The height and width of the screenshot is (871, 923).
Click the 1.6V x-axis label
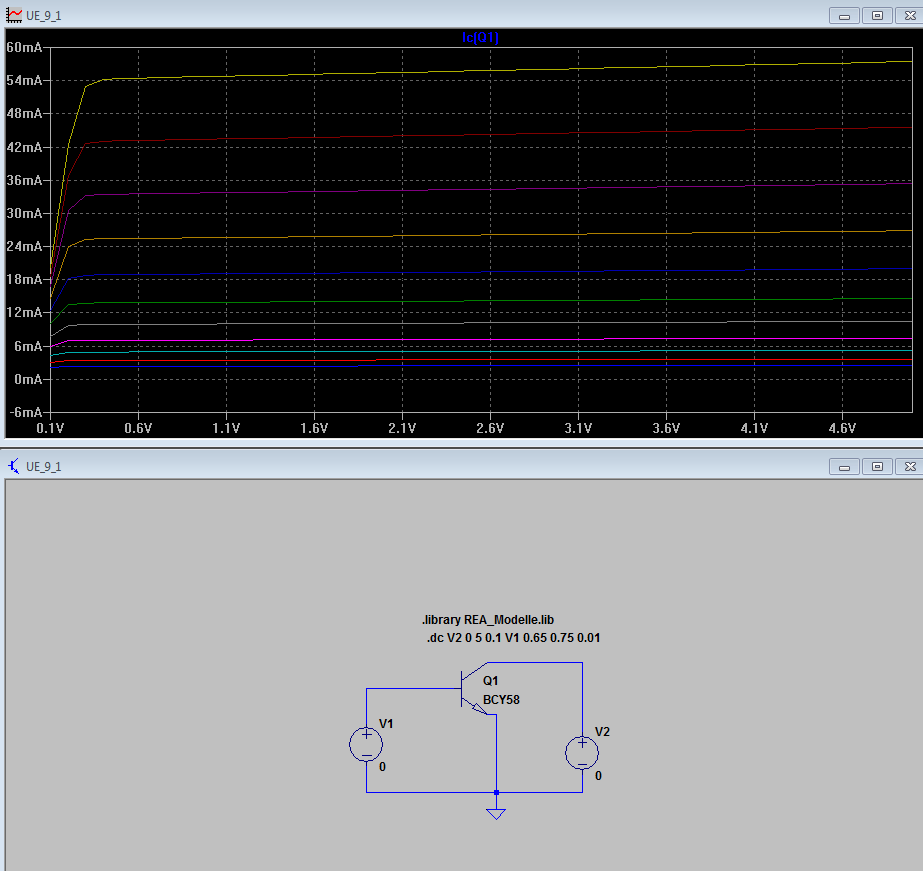point(314,428)
